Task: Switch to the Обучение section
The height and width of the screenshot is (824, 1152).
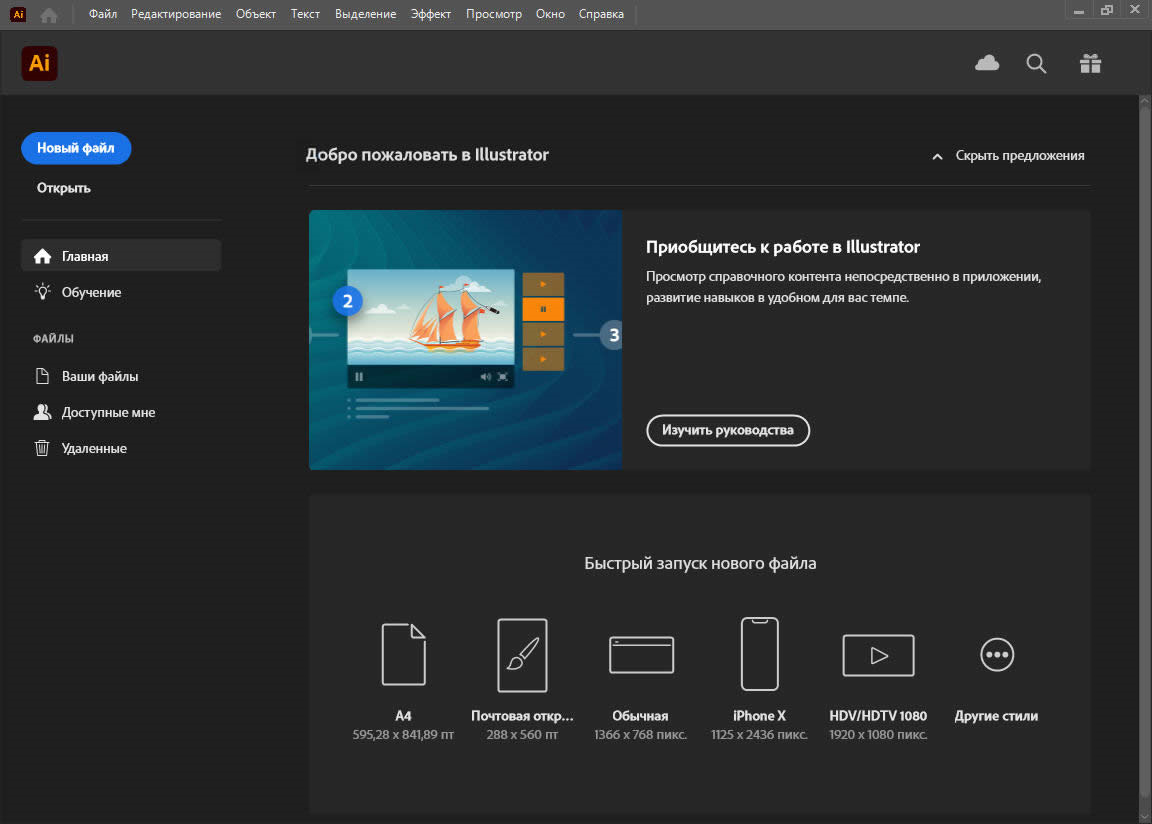Action: tap(91, 292)
